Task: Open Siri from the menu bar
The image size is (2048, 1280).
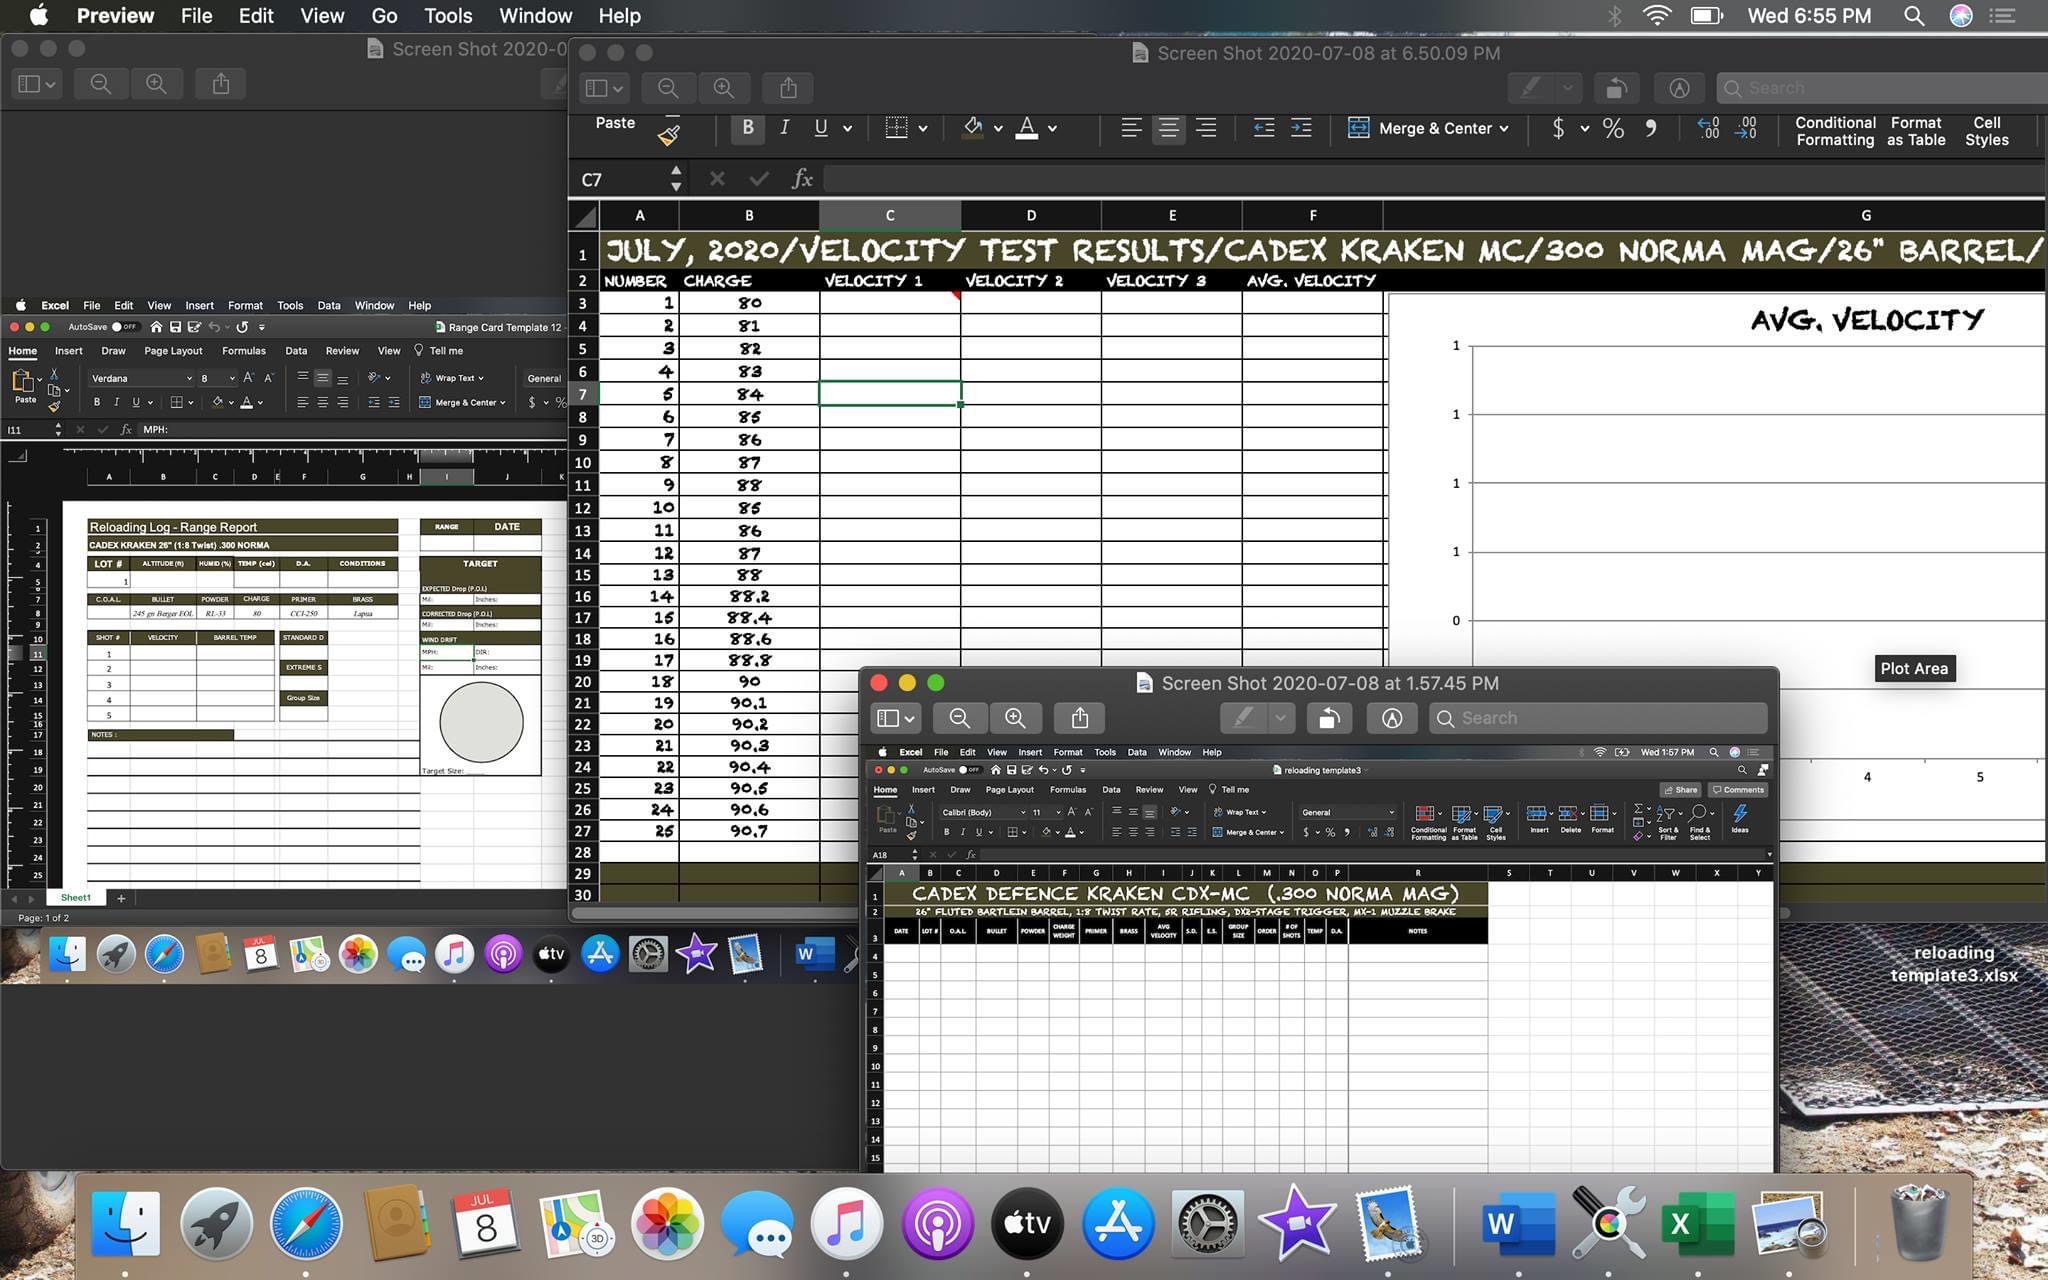Action: 1961,16
